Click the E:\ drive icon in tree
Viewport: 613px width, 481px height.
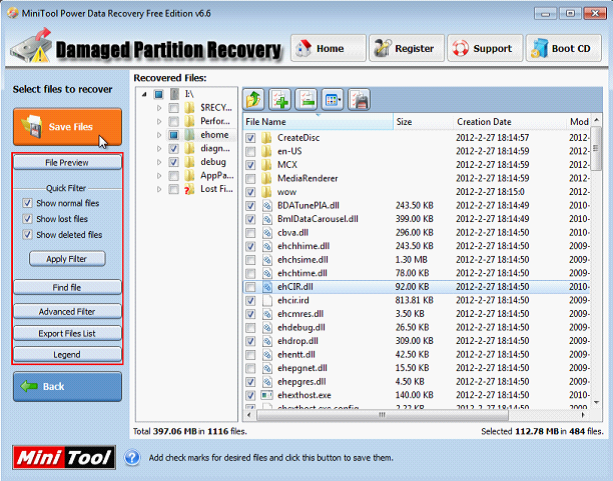(x=174, y=94)
